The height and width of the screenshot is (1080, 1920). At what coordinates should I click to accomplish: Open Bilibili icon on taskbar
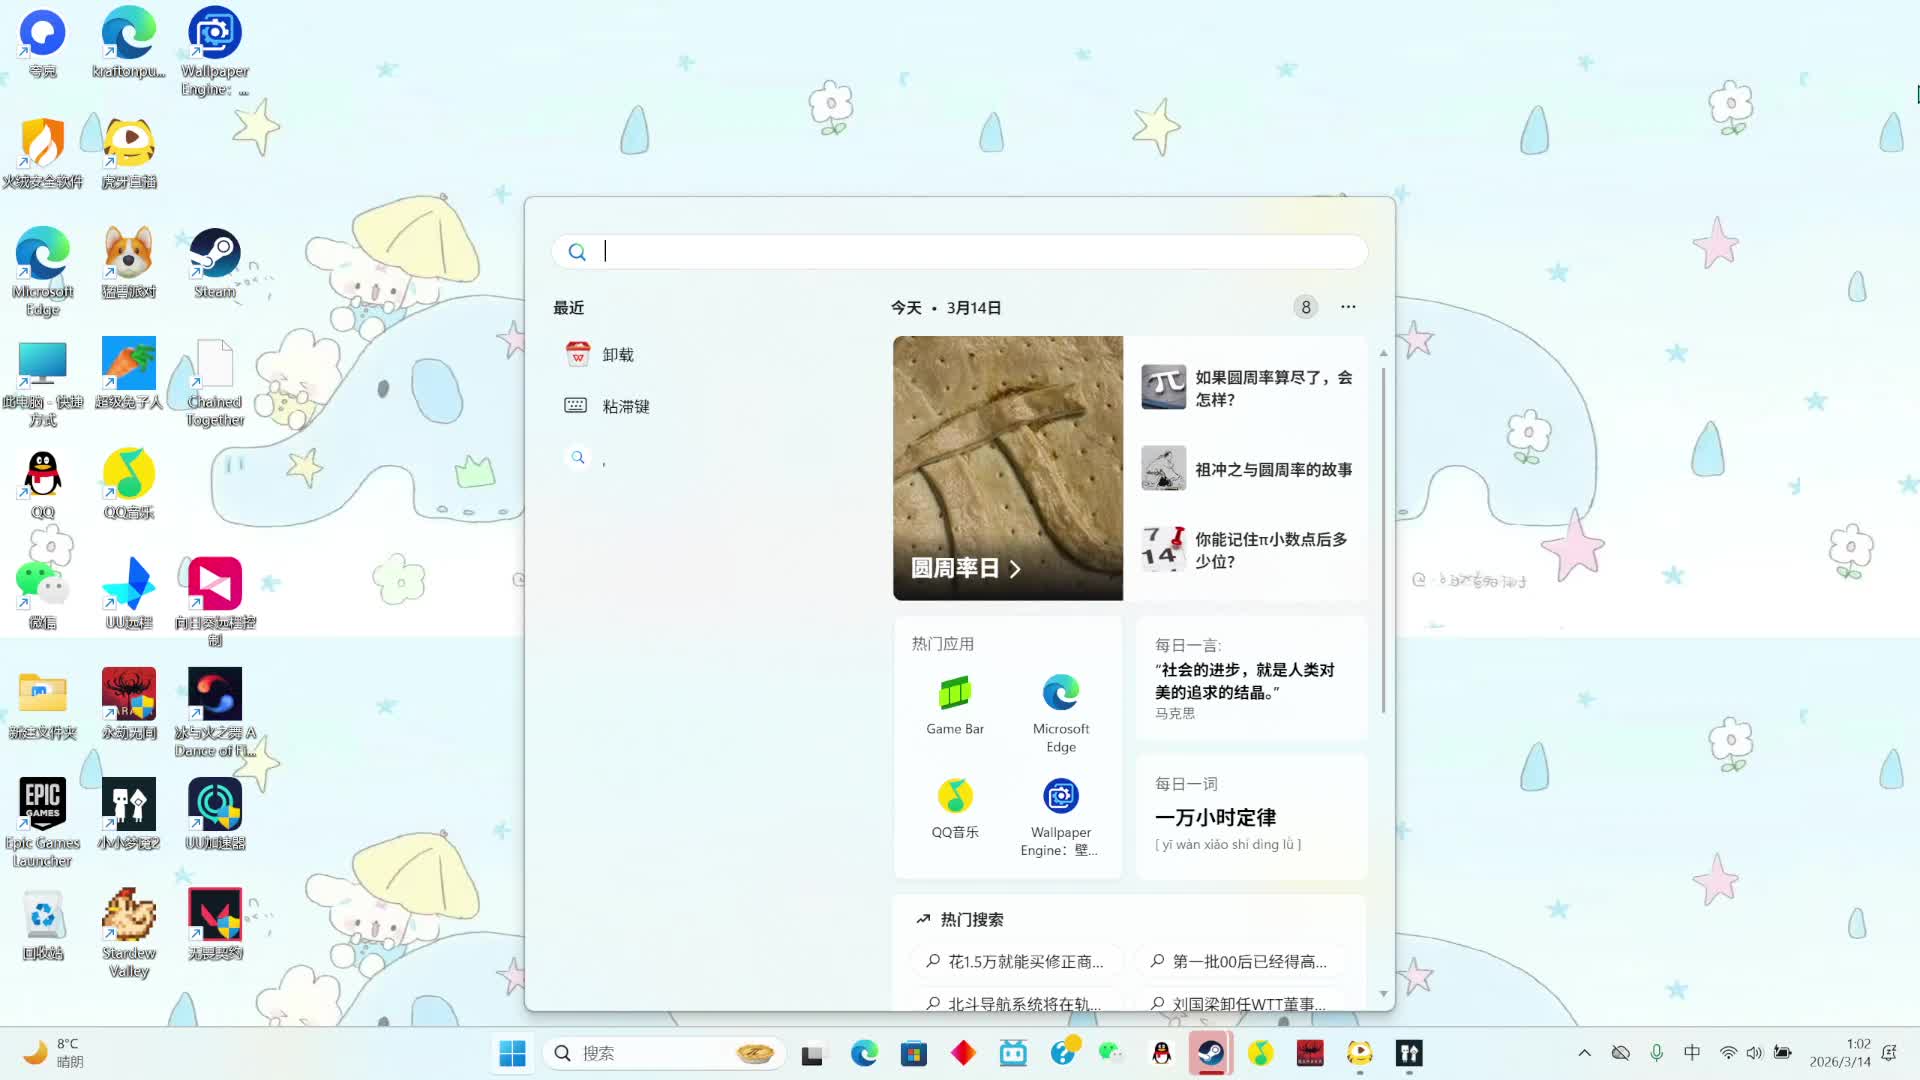pyautogui.click(x=1013, y=1053)
